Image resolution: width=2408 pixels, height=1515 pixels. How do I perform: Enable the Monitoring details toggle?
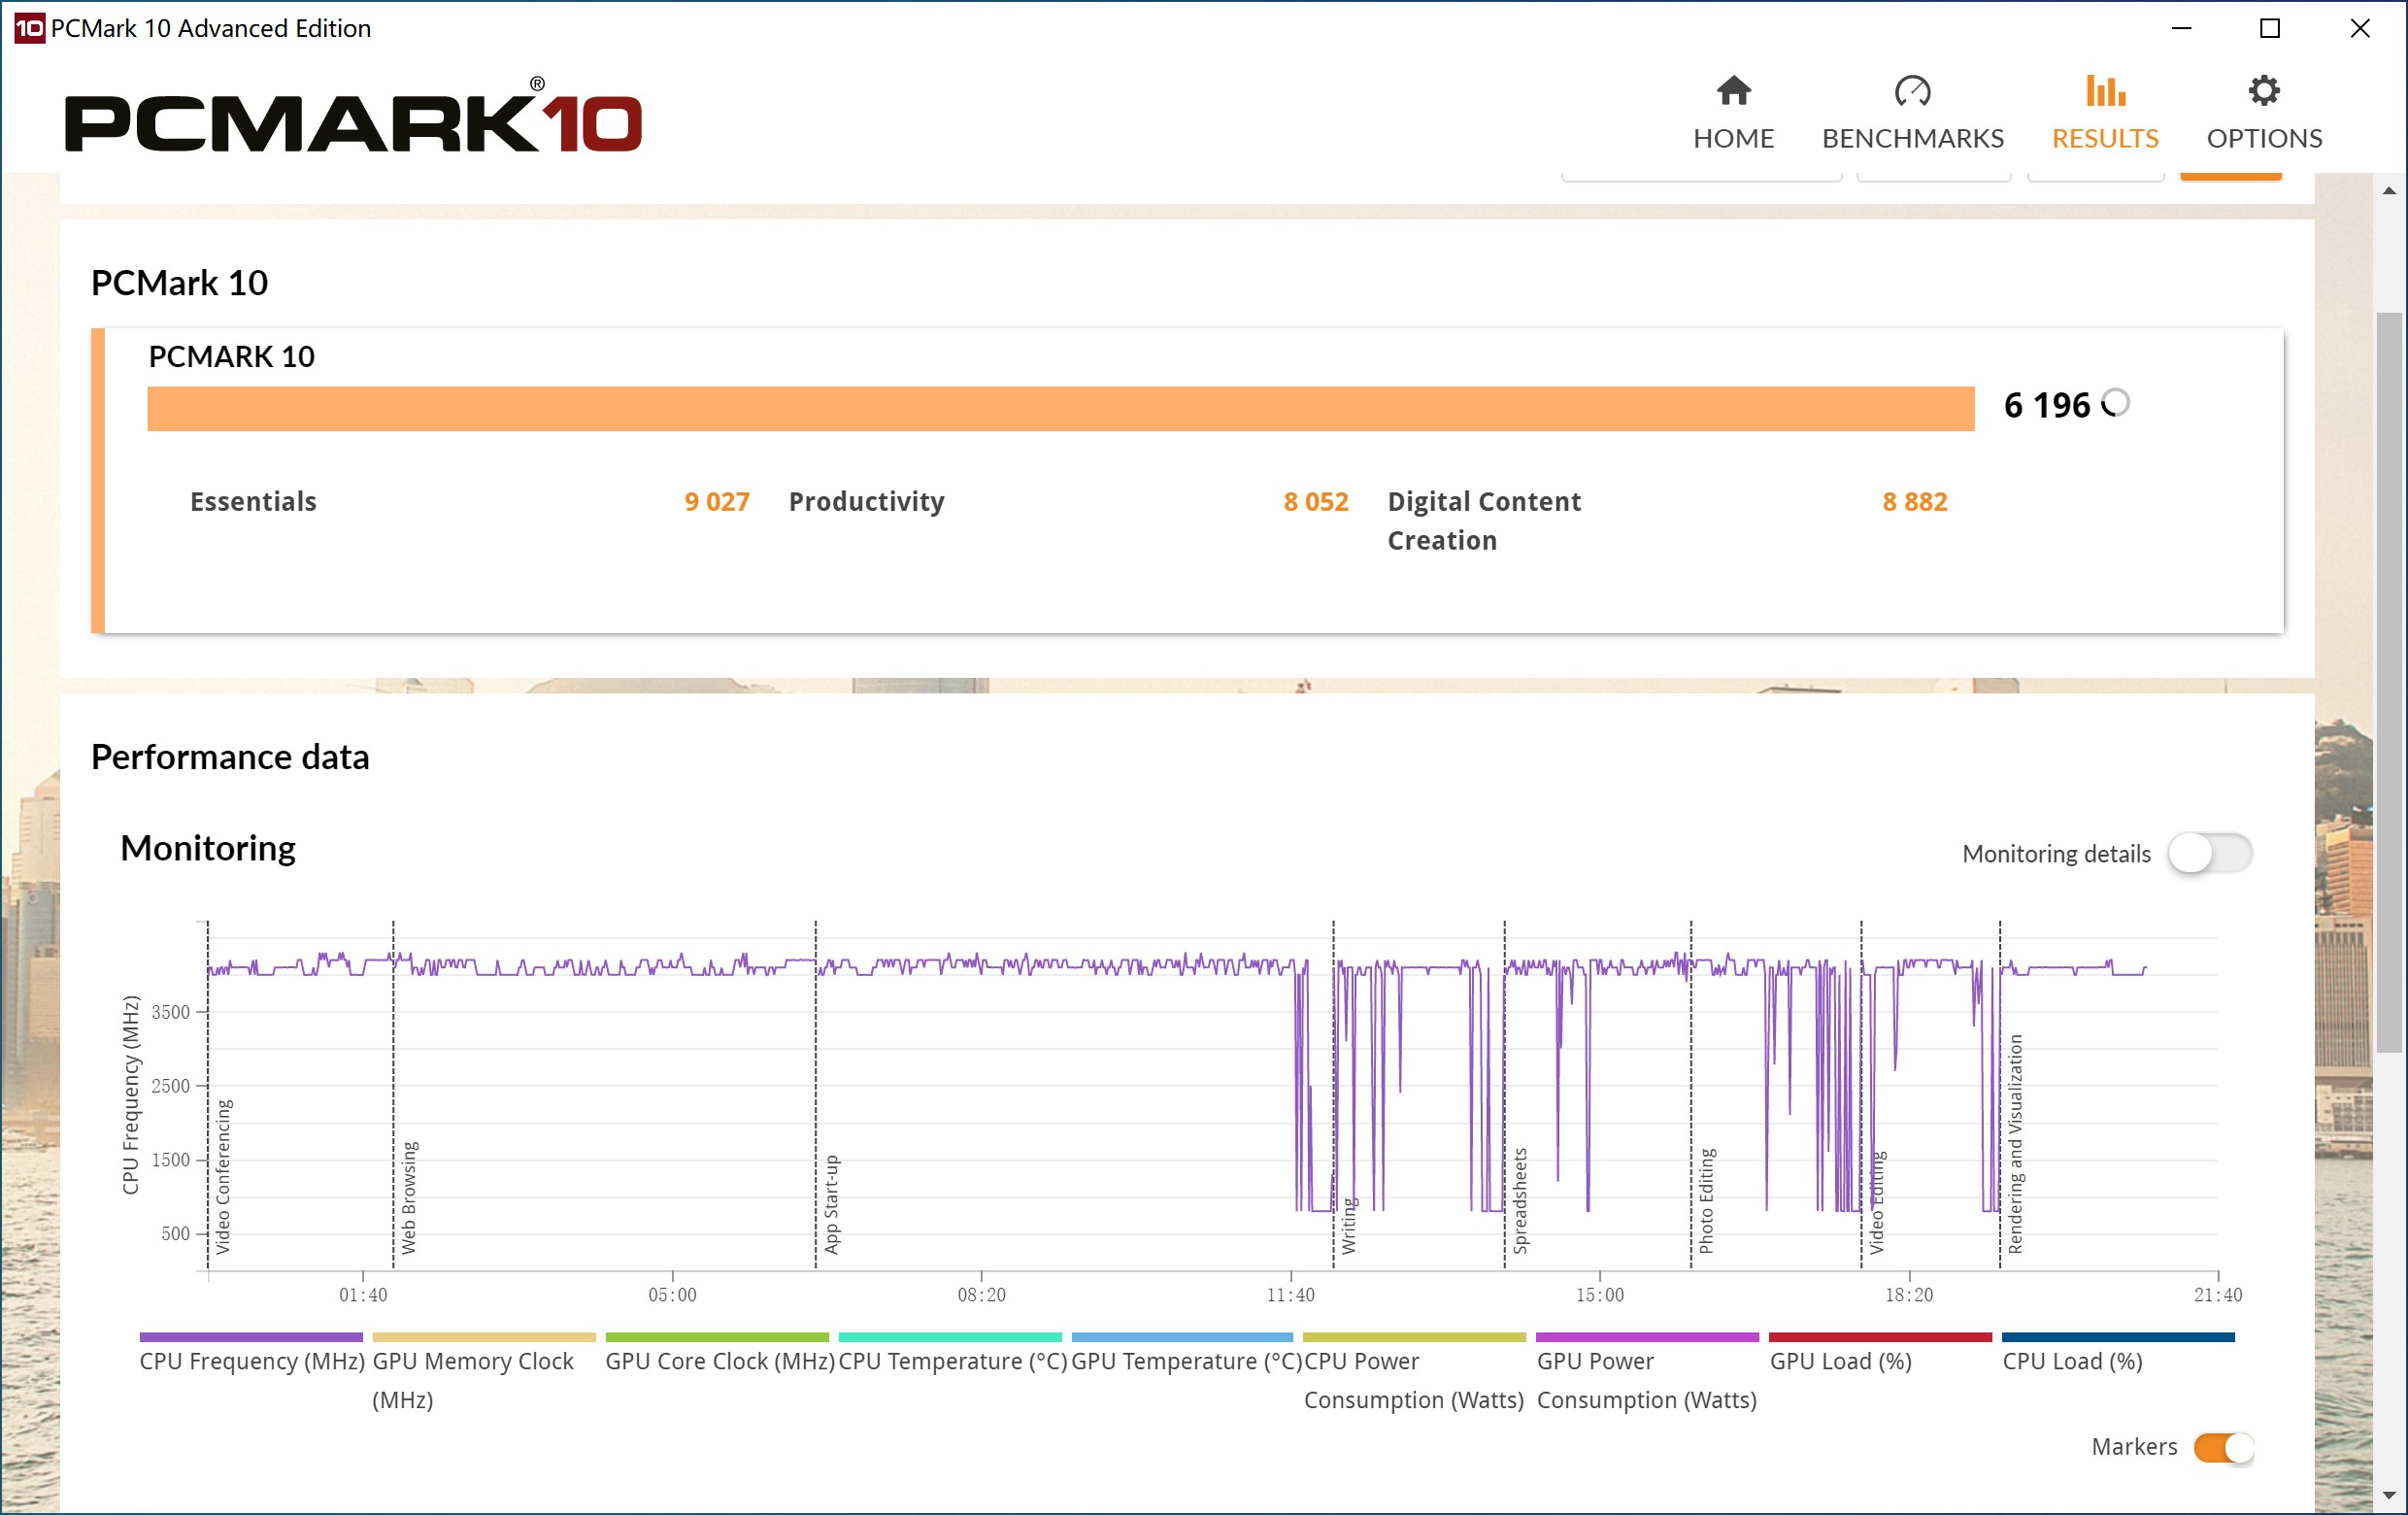click(2209, 854)
